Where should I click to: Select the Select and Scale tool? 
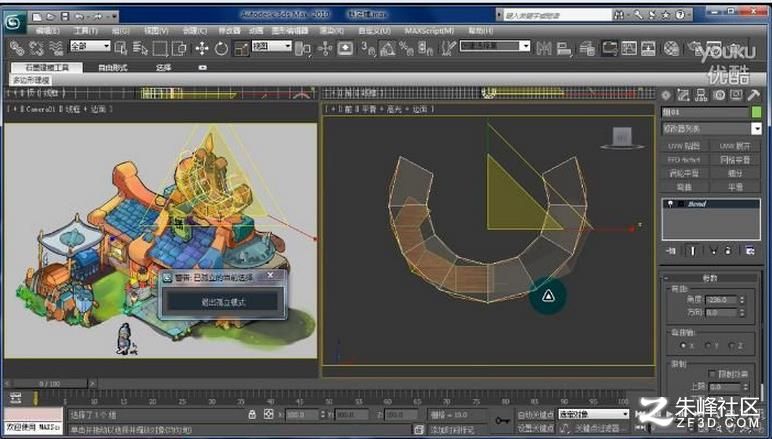[x=241, y=48]
